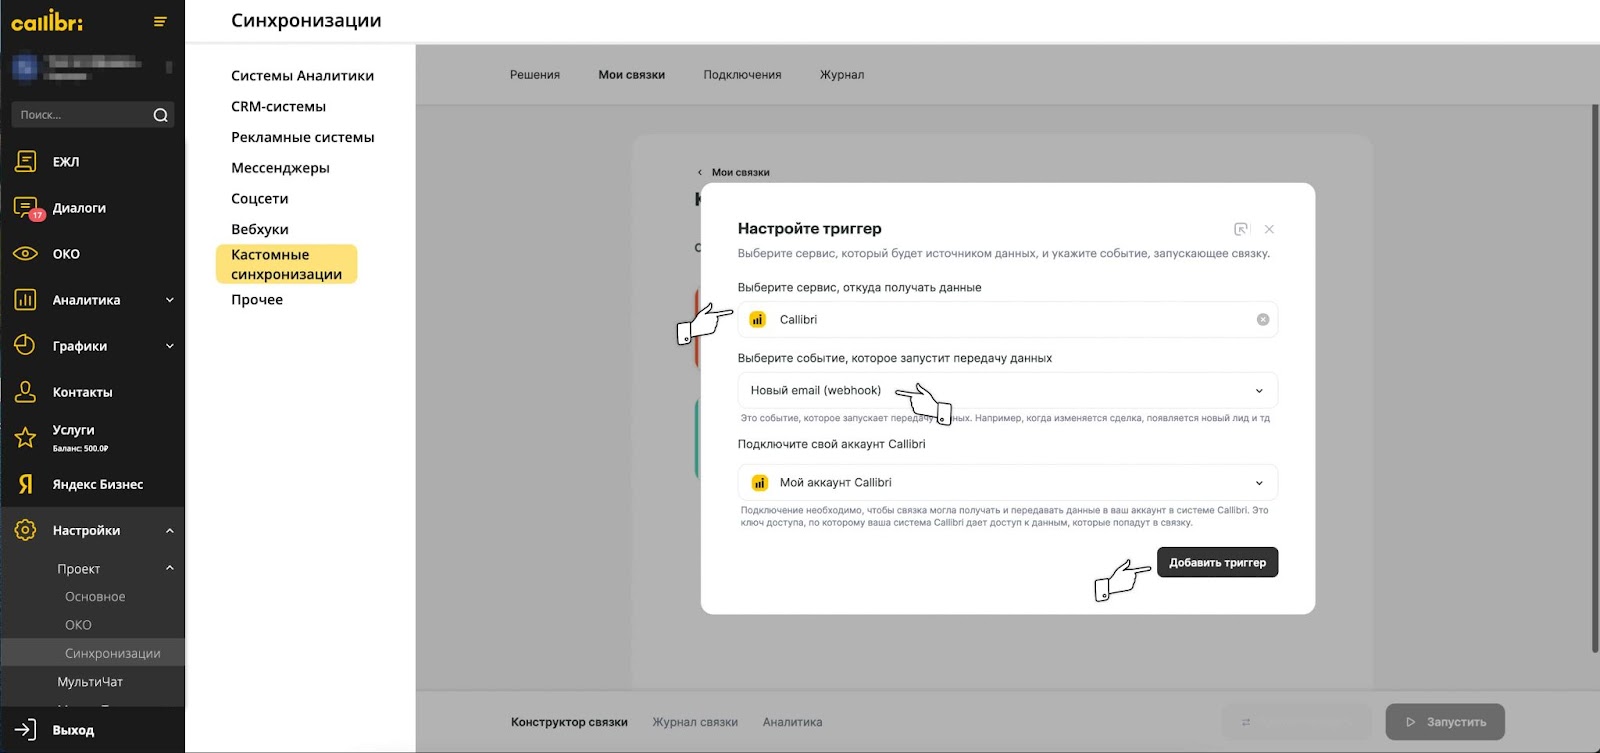The height and width of the screenshot is (753, 1600).
Task: Switch to Подключения tab
Action: tap(742, 75)
